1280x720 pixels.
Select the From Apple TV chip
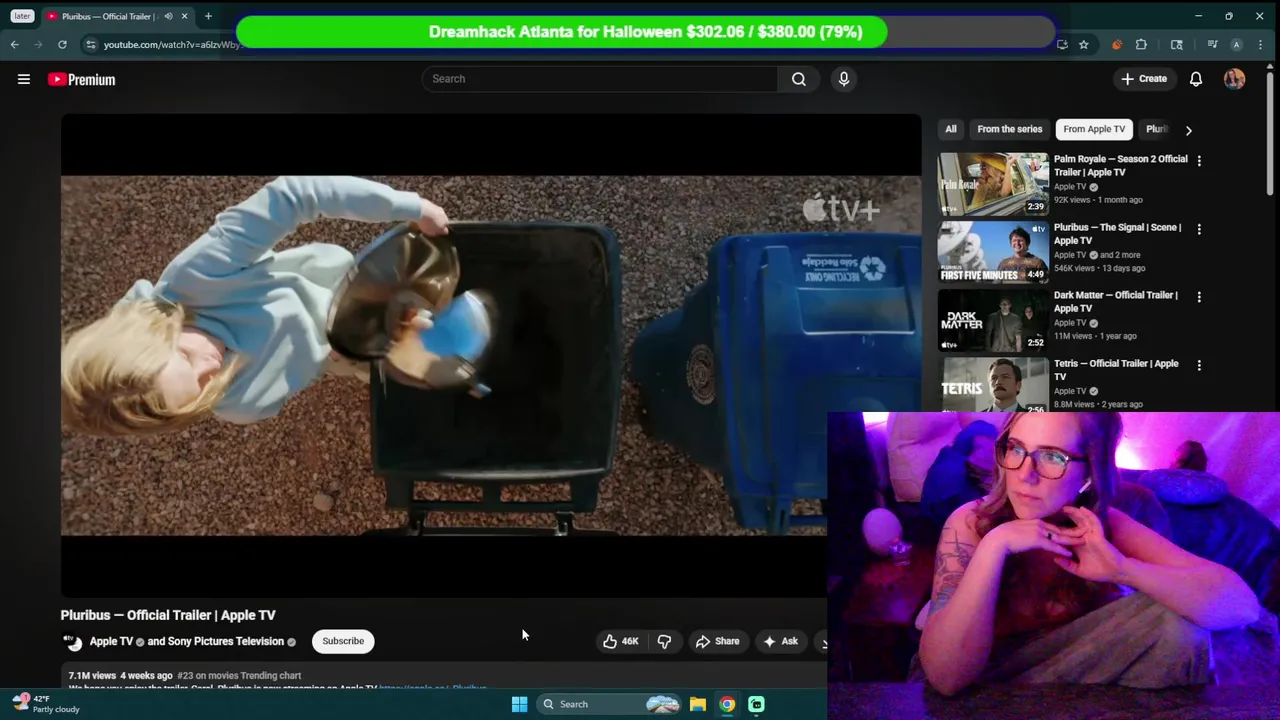pyautogui.click(x=1094, y=129)
